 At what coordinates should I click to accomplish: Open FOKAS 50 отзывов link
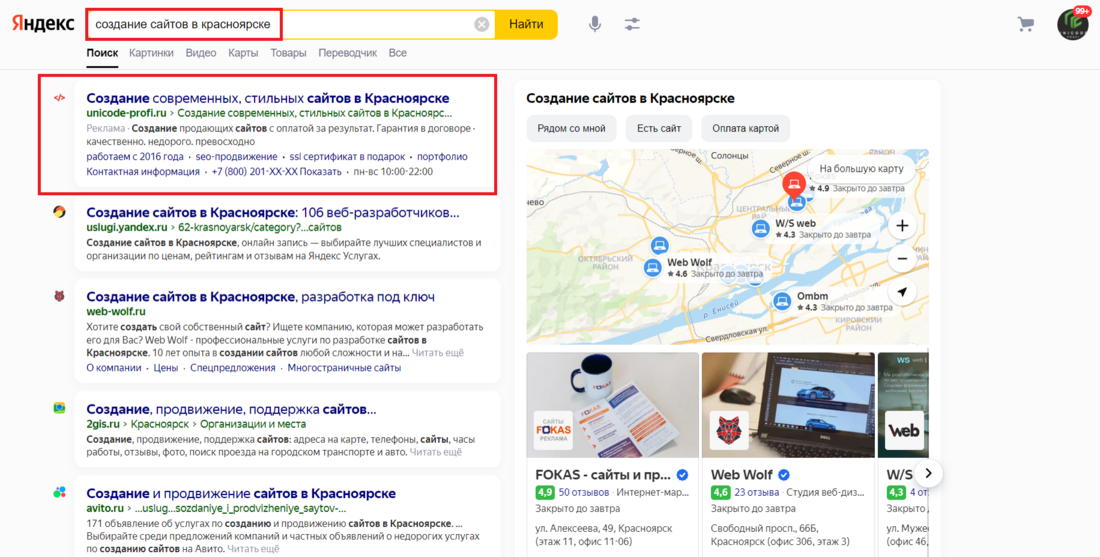tap(582, 492)
